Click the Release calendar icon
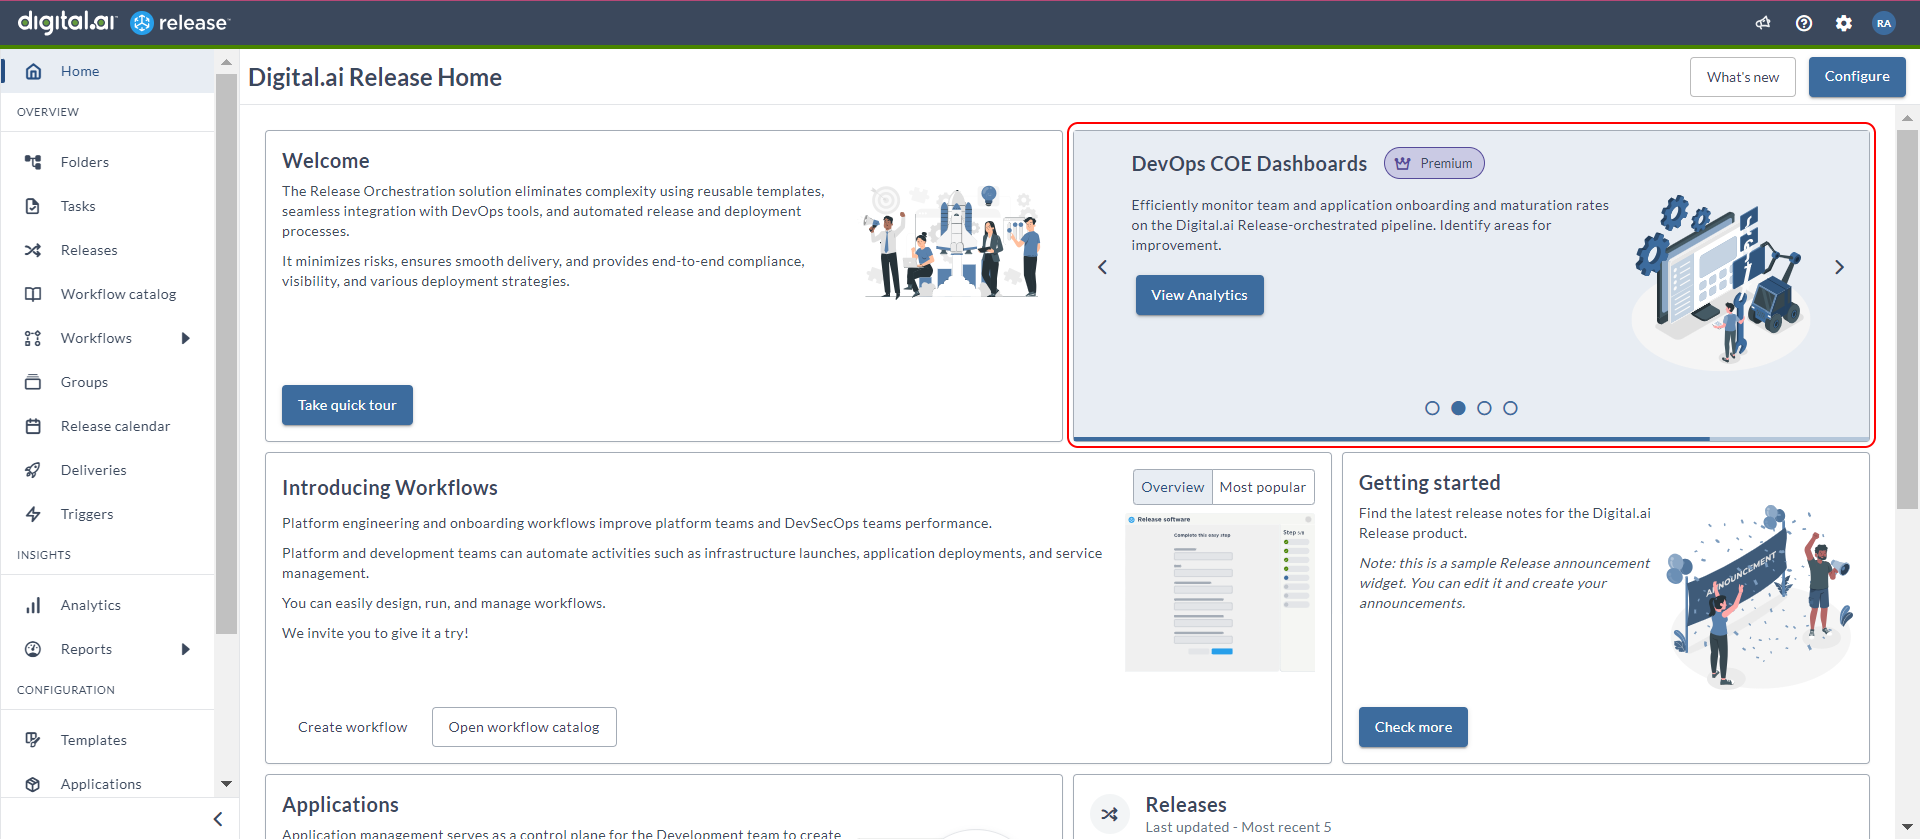 tap(33, 426)
